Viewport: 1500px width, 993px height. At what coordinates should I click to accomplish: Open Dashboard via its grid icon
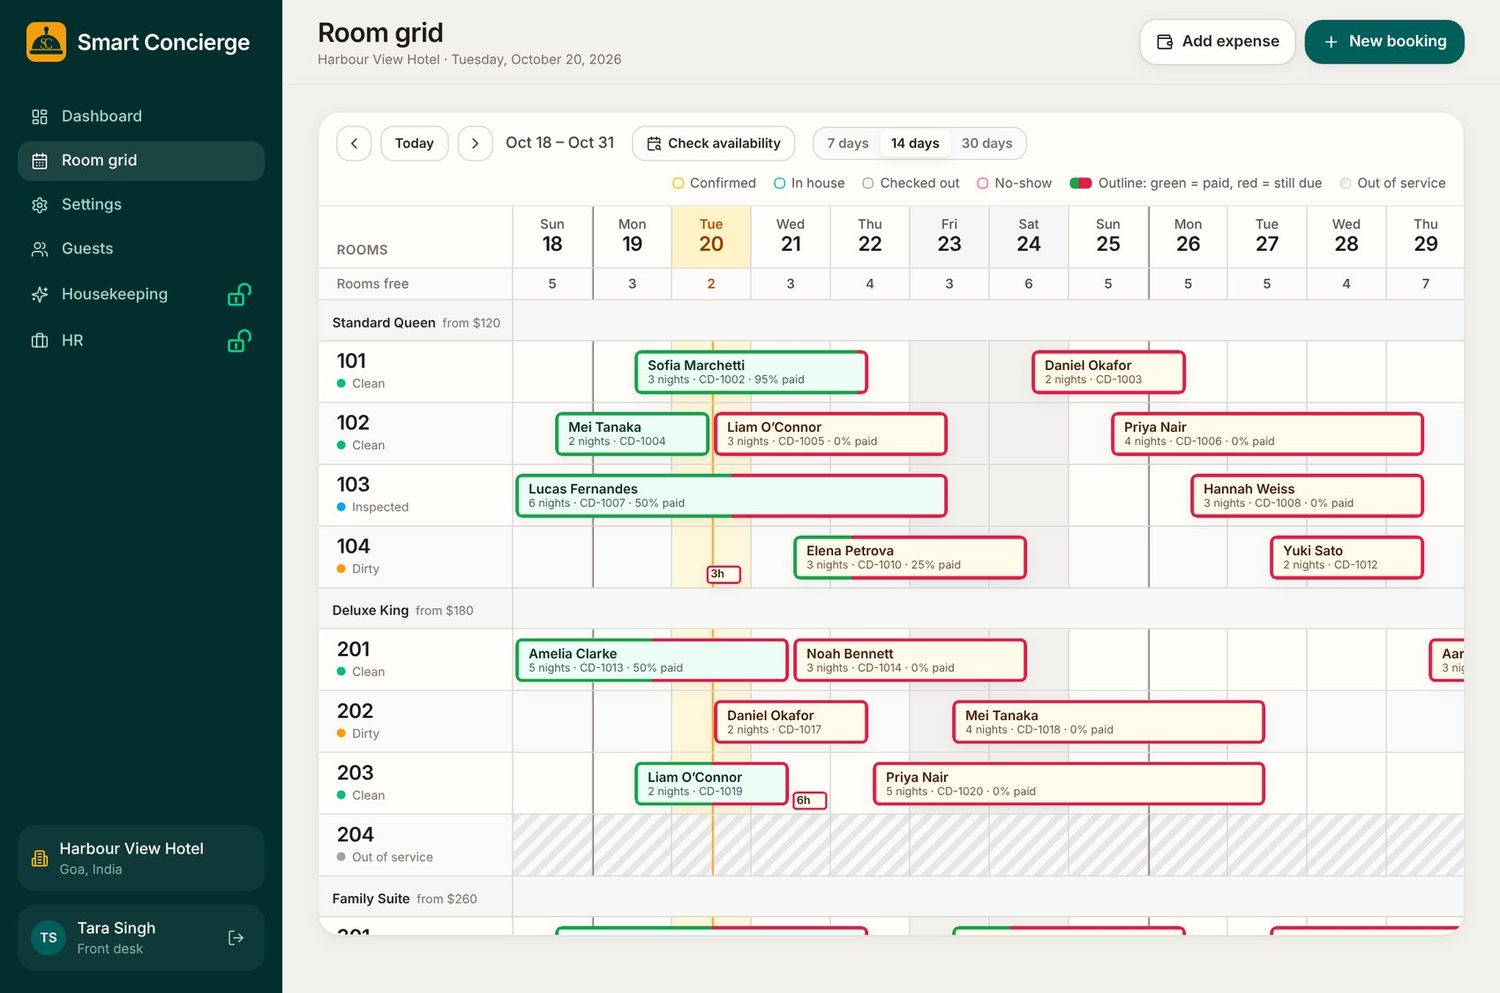[40, 117]
